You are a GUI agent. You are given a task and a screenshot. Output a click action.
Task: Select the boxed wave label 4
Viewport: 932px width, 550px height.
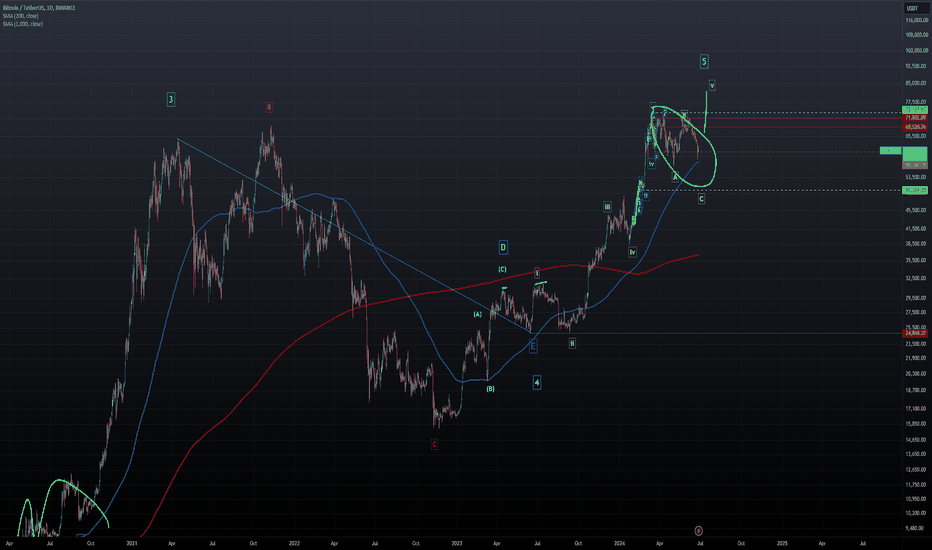tap(537, 382)
